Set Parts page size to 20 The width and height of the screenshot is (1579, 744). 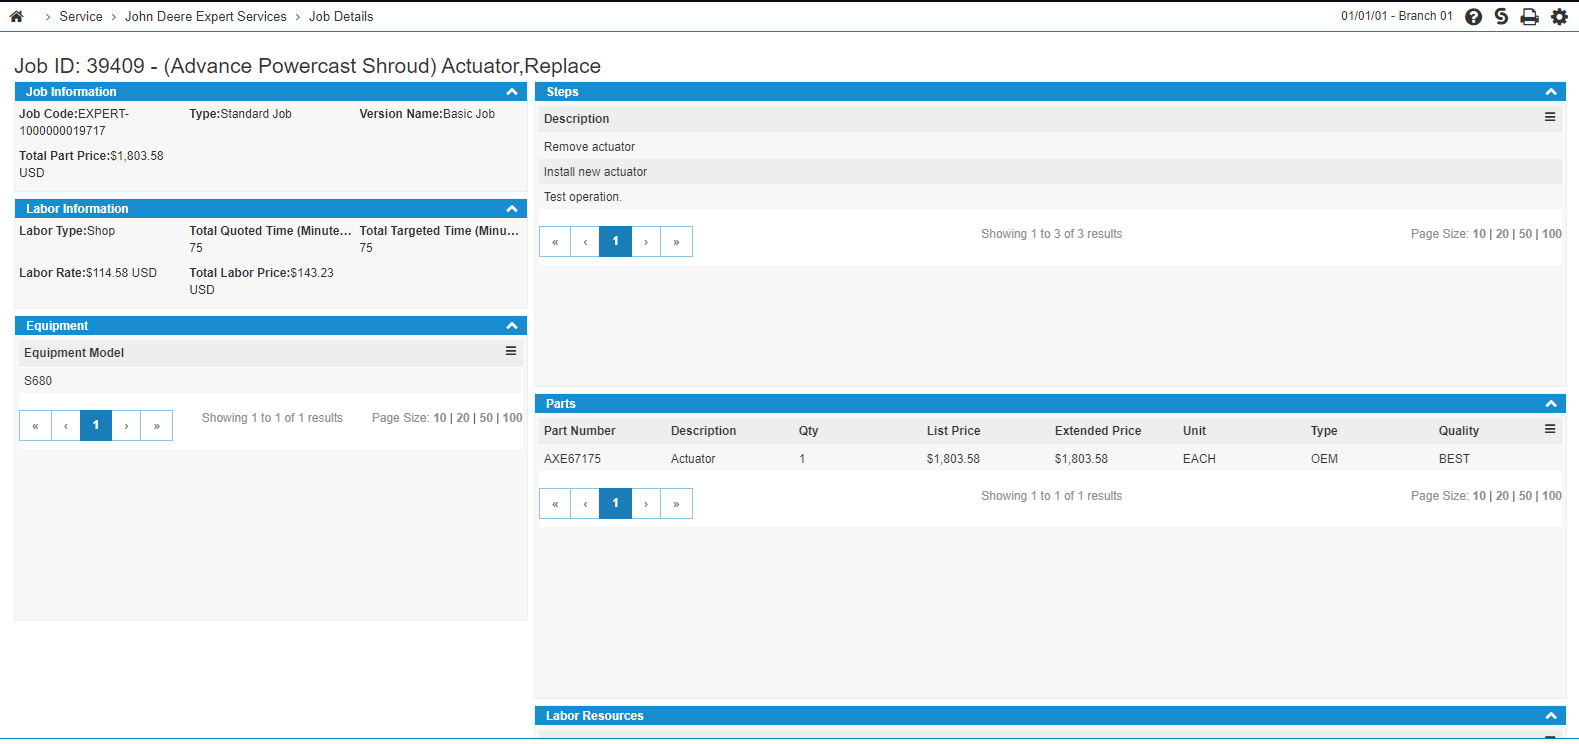(1502, 496)
